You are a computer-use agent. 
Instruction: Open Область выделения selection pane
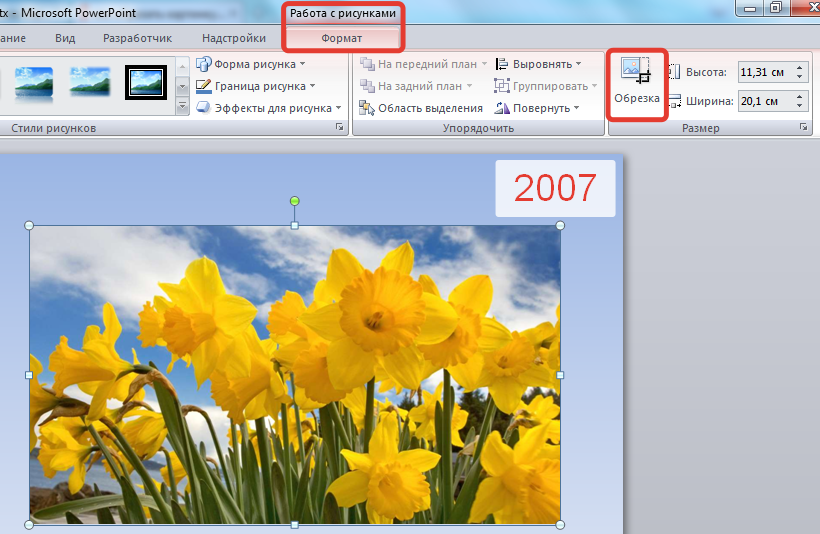pyautogui.click(x=421, y=108)
